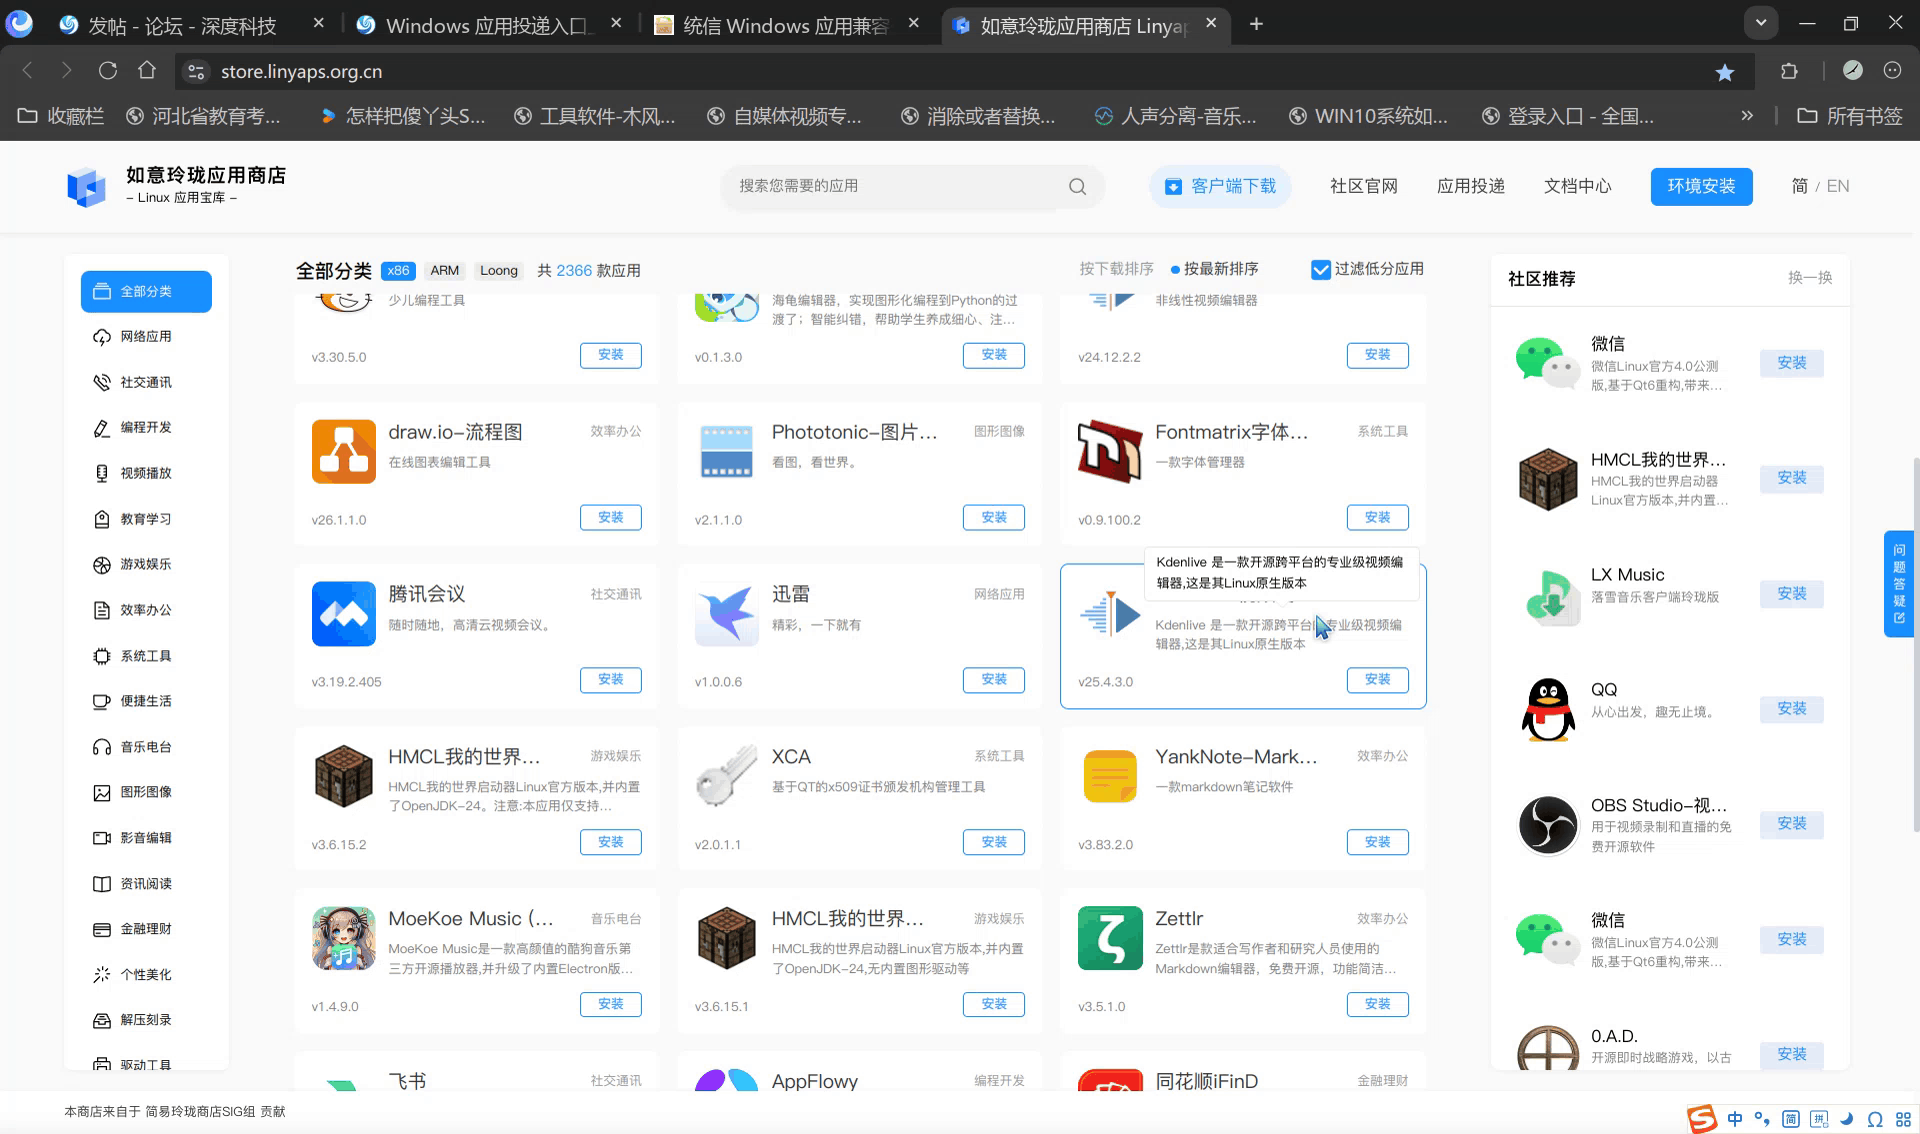Viewport: 1920px width, 1134px height.
Task: Open the MoeKoe Music anime icon
Action: point(343,938)
